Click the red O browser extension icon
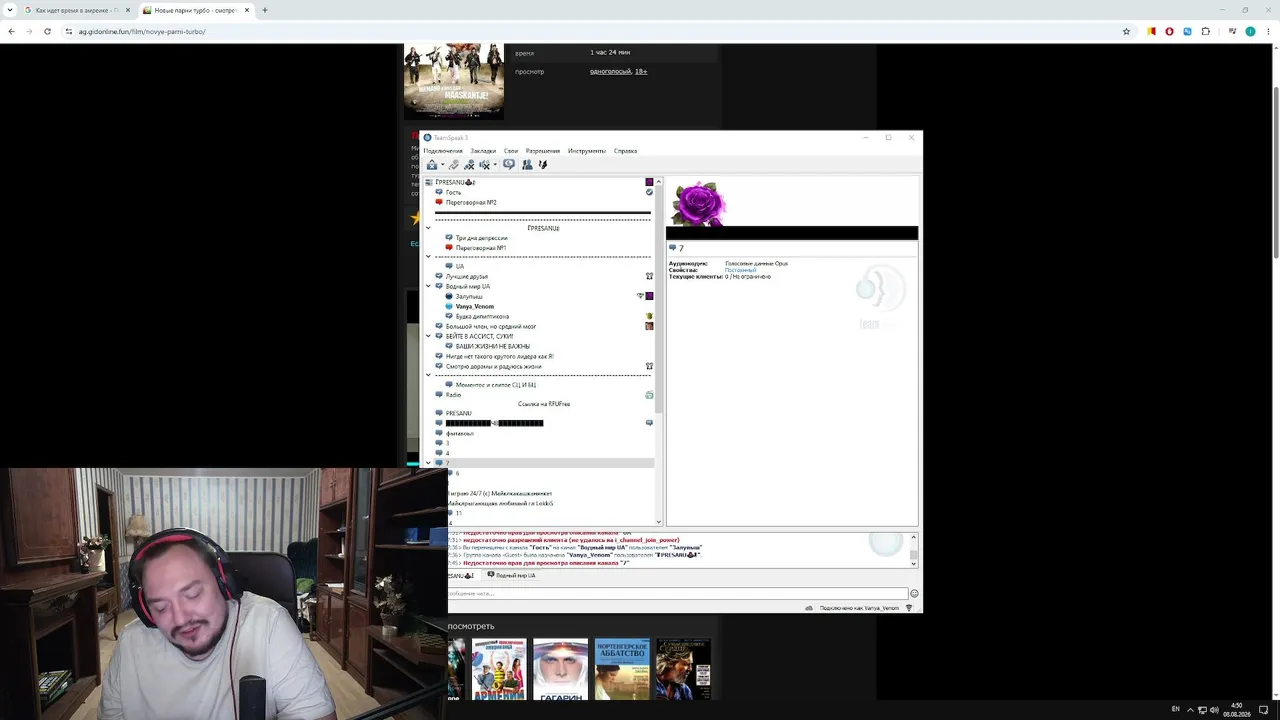The height and width of the screenshot is (720, 1280). (1169, 31)
